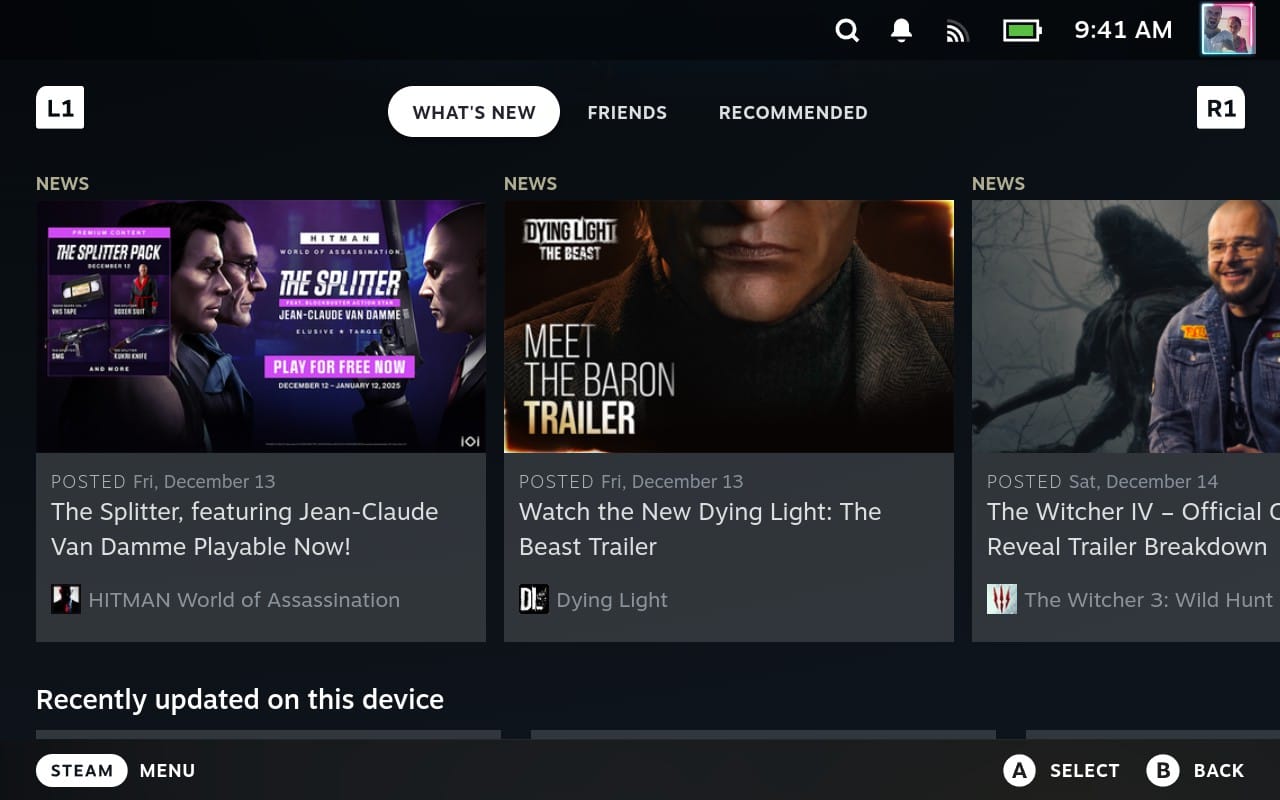Screen dimensions: 1280x800
Task: Open the Witcher IV Reveal Trailer Breakdown headline
Action: (x=1133, y=529)
